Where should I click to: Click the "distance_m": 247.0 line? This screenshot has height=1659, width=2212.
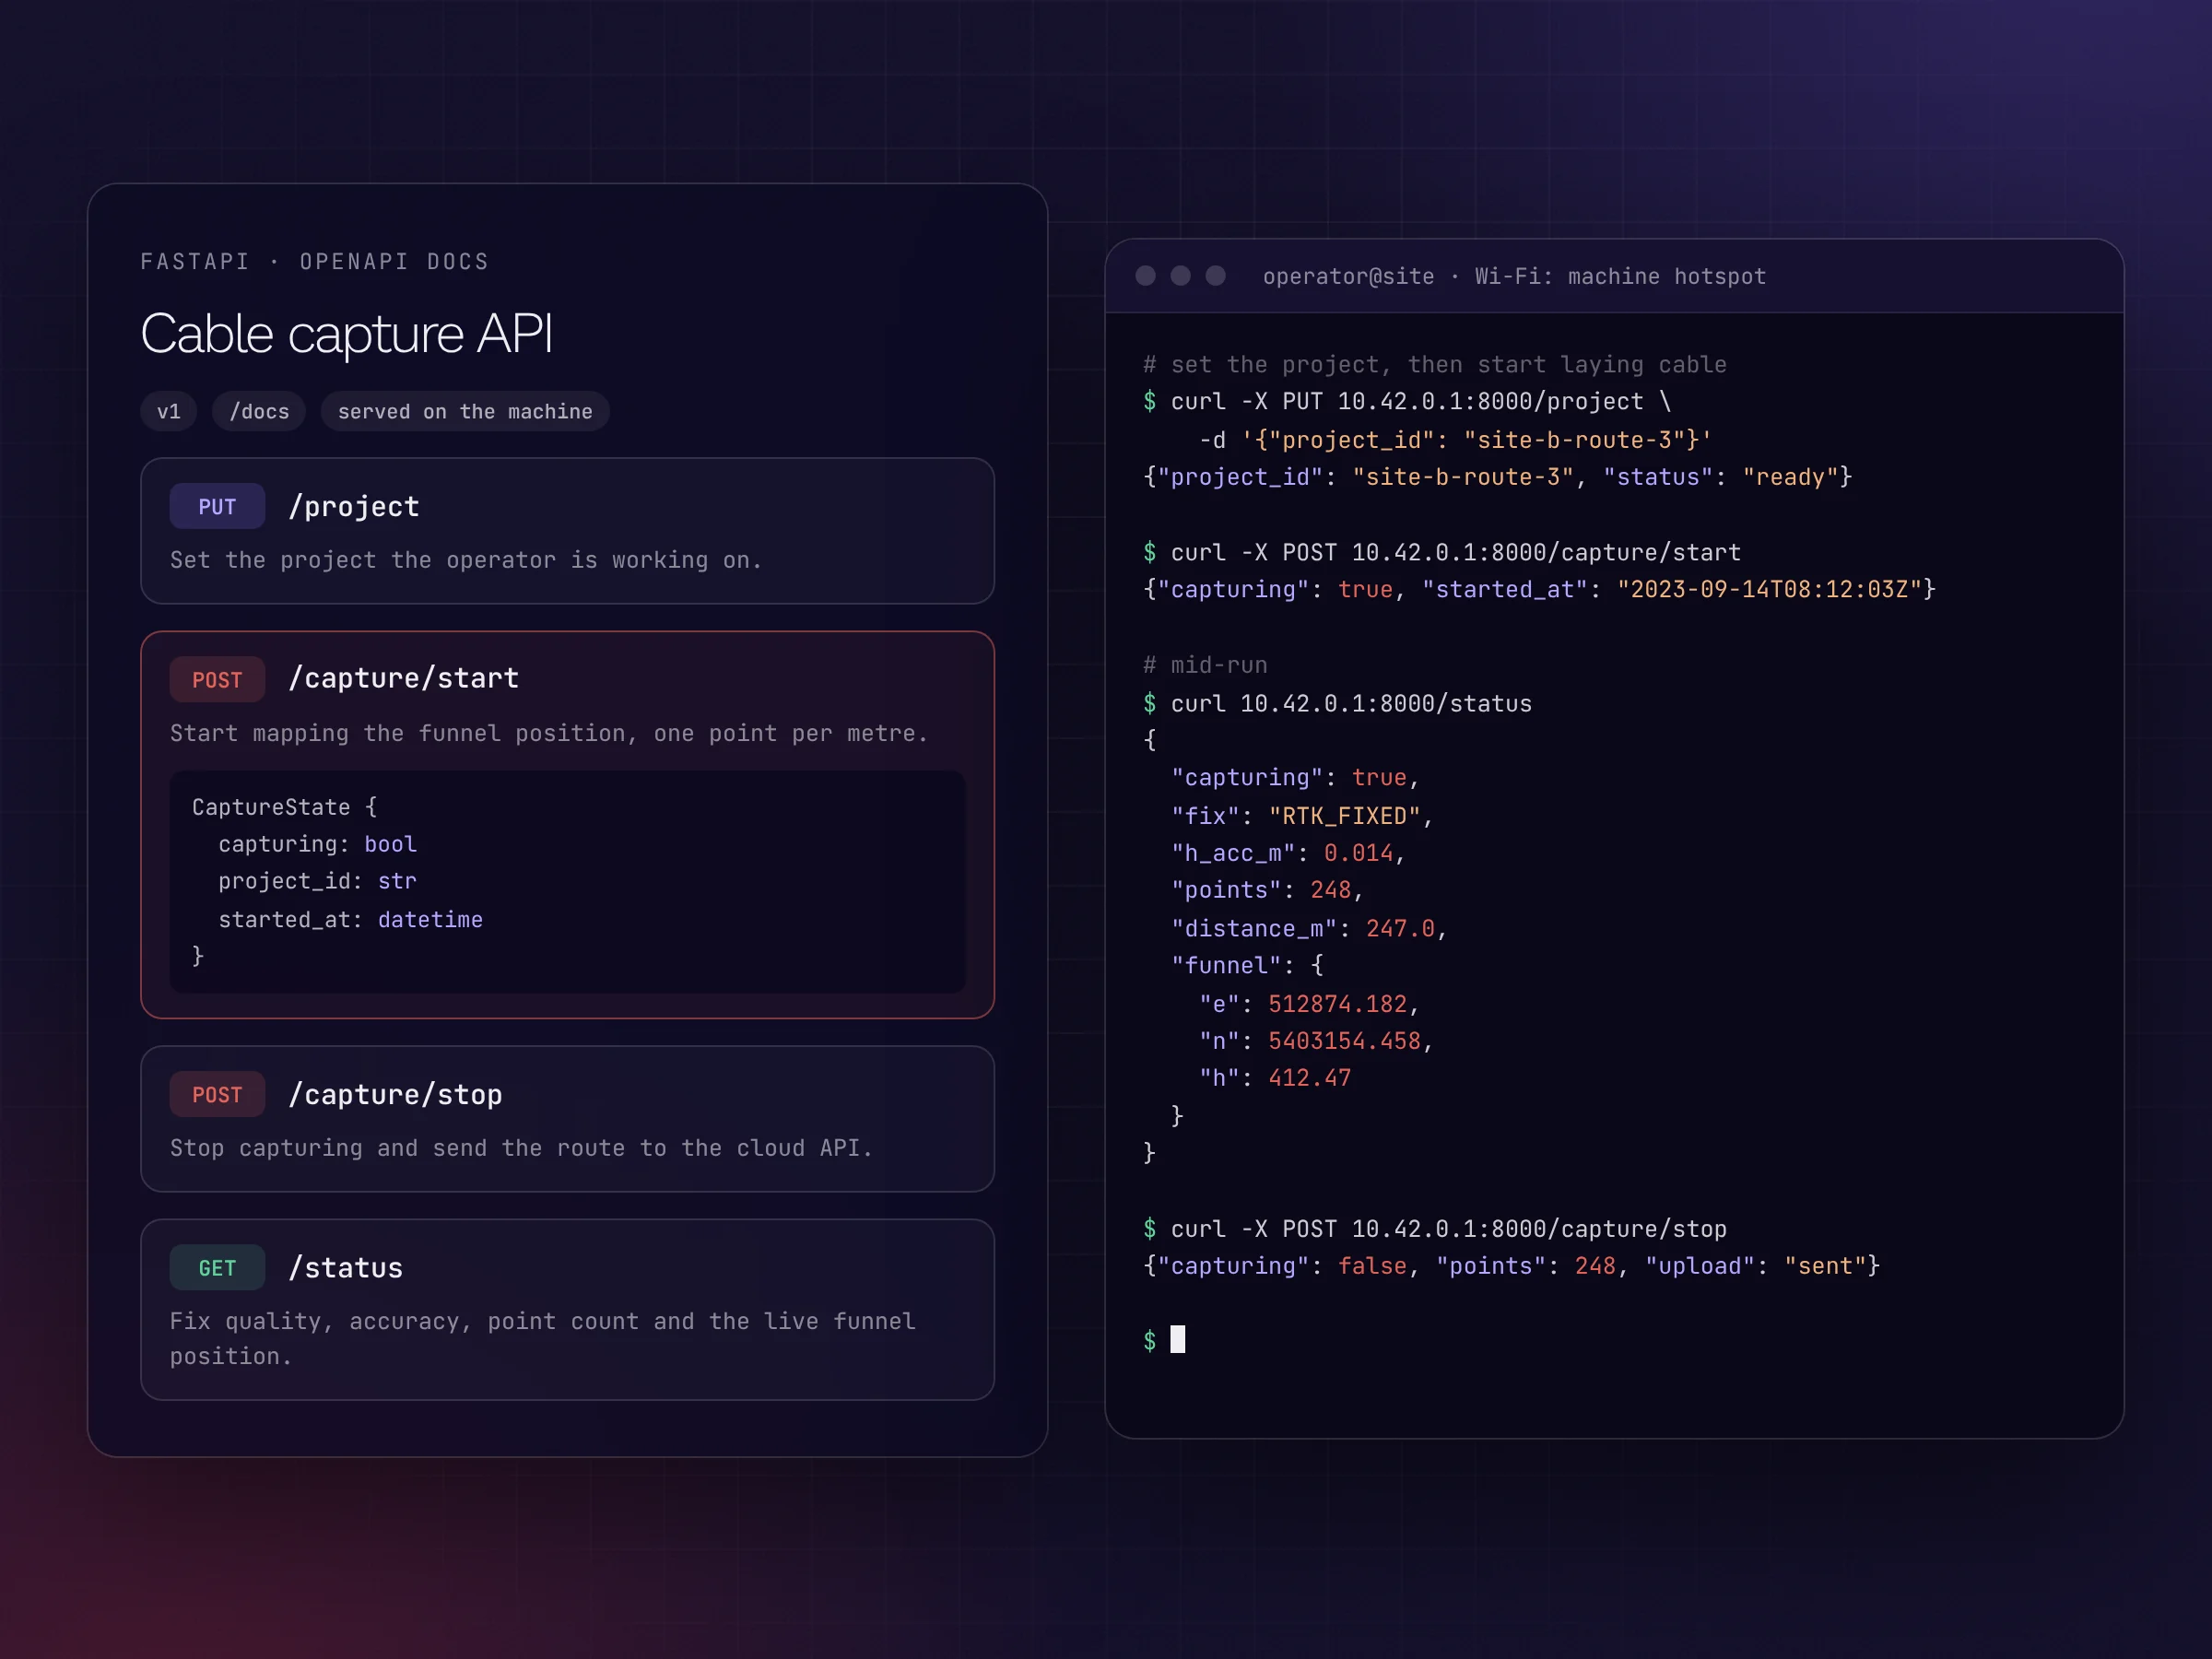click(1309, 928)
